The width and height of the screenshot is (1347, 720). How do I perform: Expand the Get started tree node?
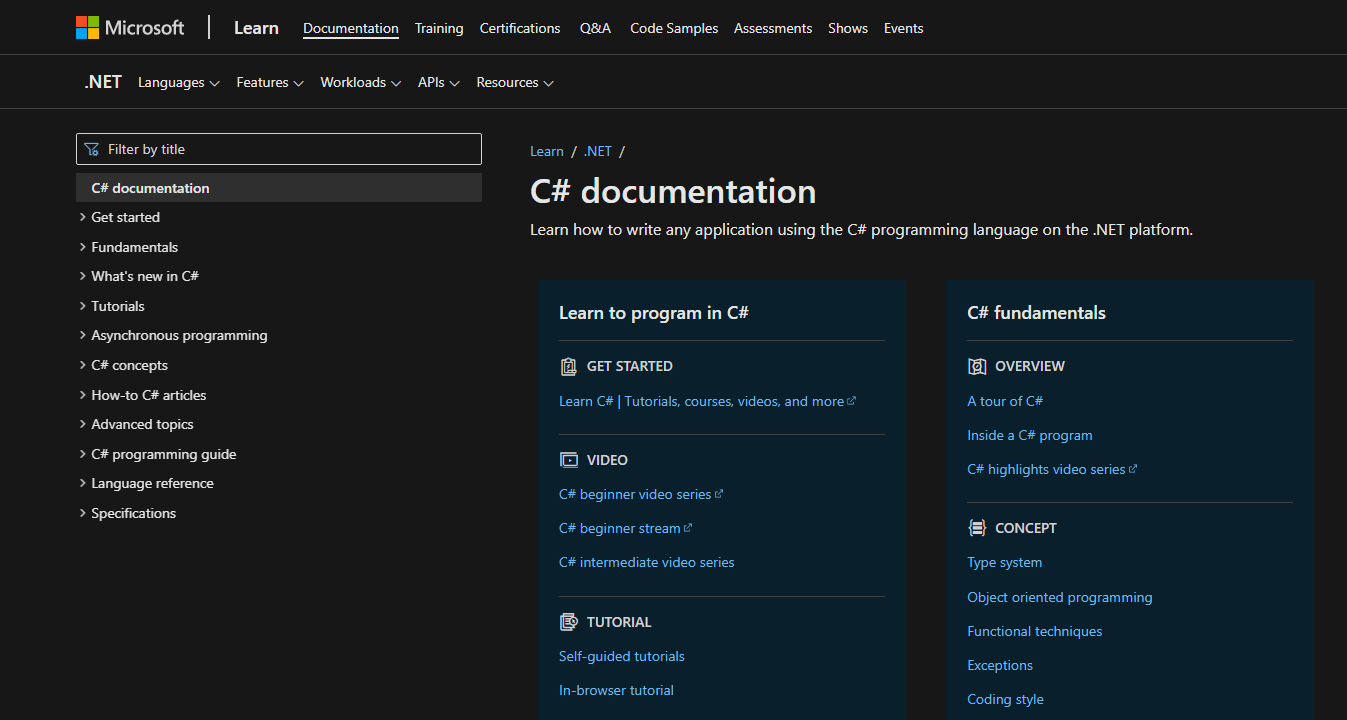coord(82,217)
